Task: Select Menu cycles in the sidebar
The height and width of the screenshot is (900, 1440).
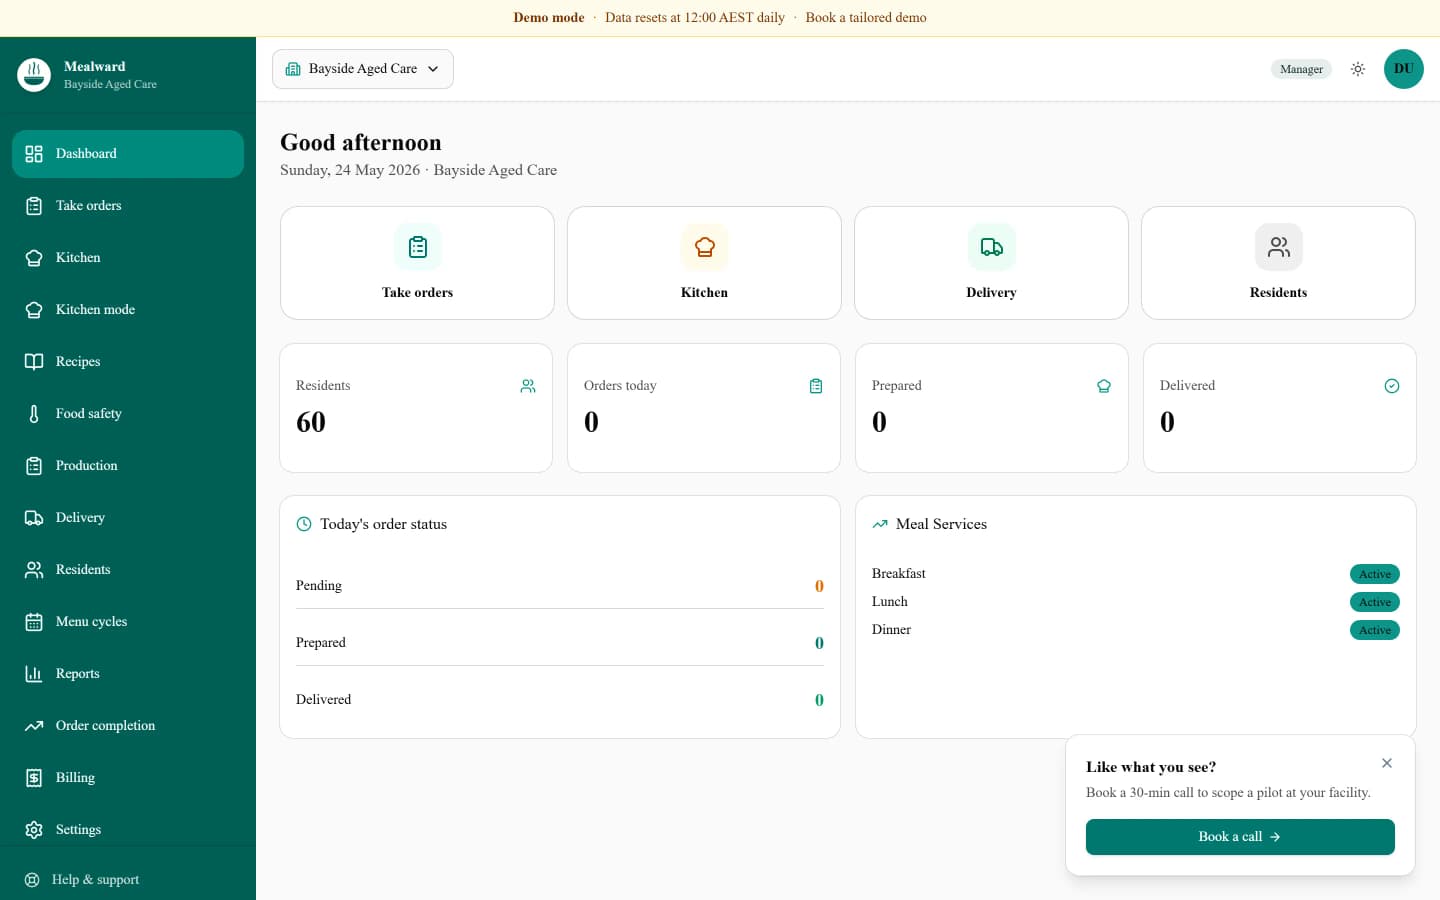Action: pyautogui.click(x=128, y=622)
